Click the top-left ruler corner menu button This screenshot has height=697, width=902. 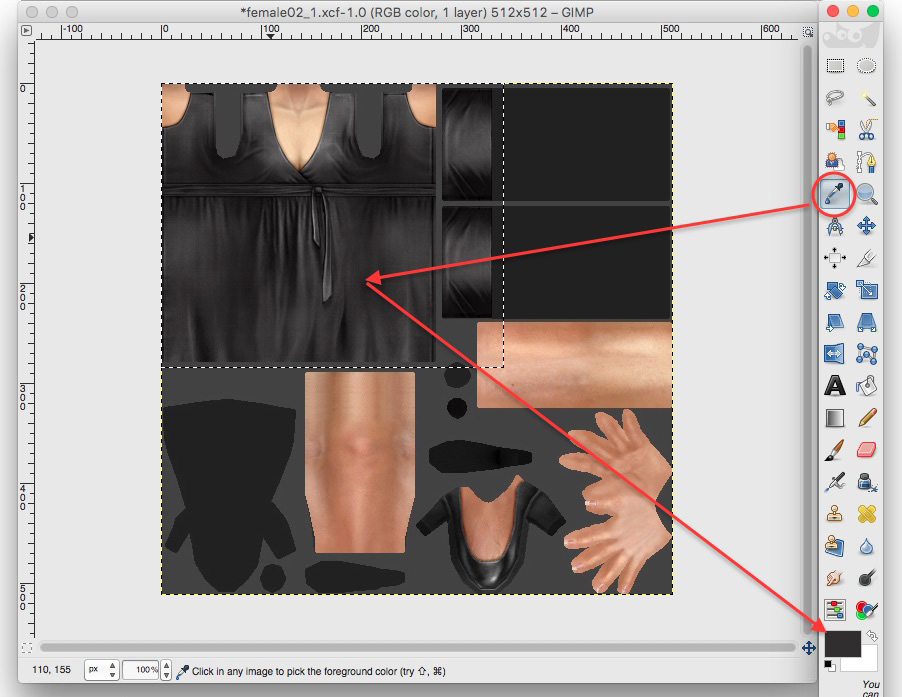pos(25,31)
